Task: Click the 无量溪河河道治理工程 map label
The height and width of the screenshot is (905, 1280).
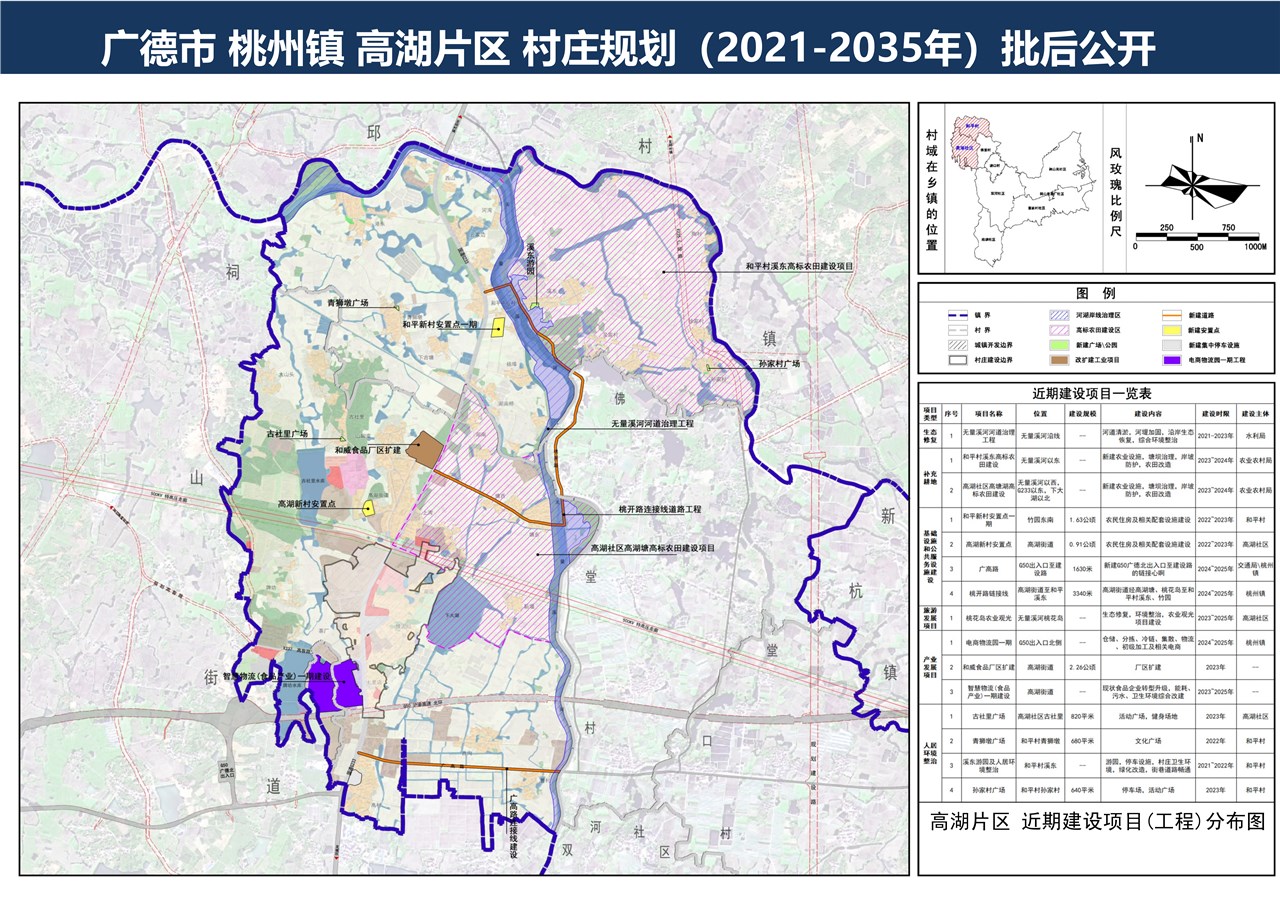Action: click(x=653, y=423)
